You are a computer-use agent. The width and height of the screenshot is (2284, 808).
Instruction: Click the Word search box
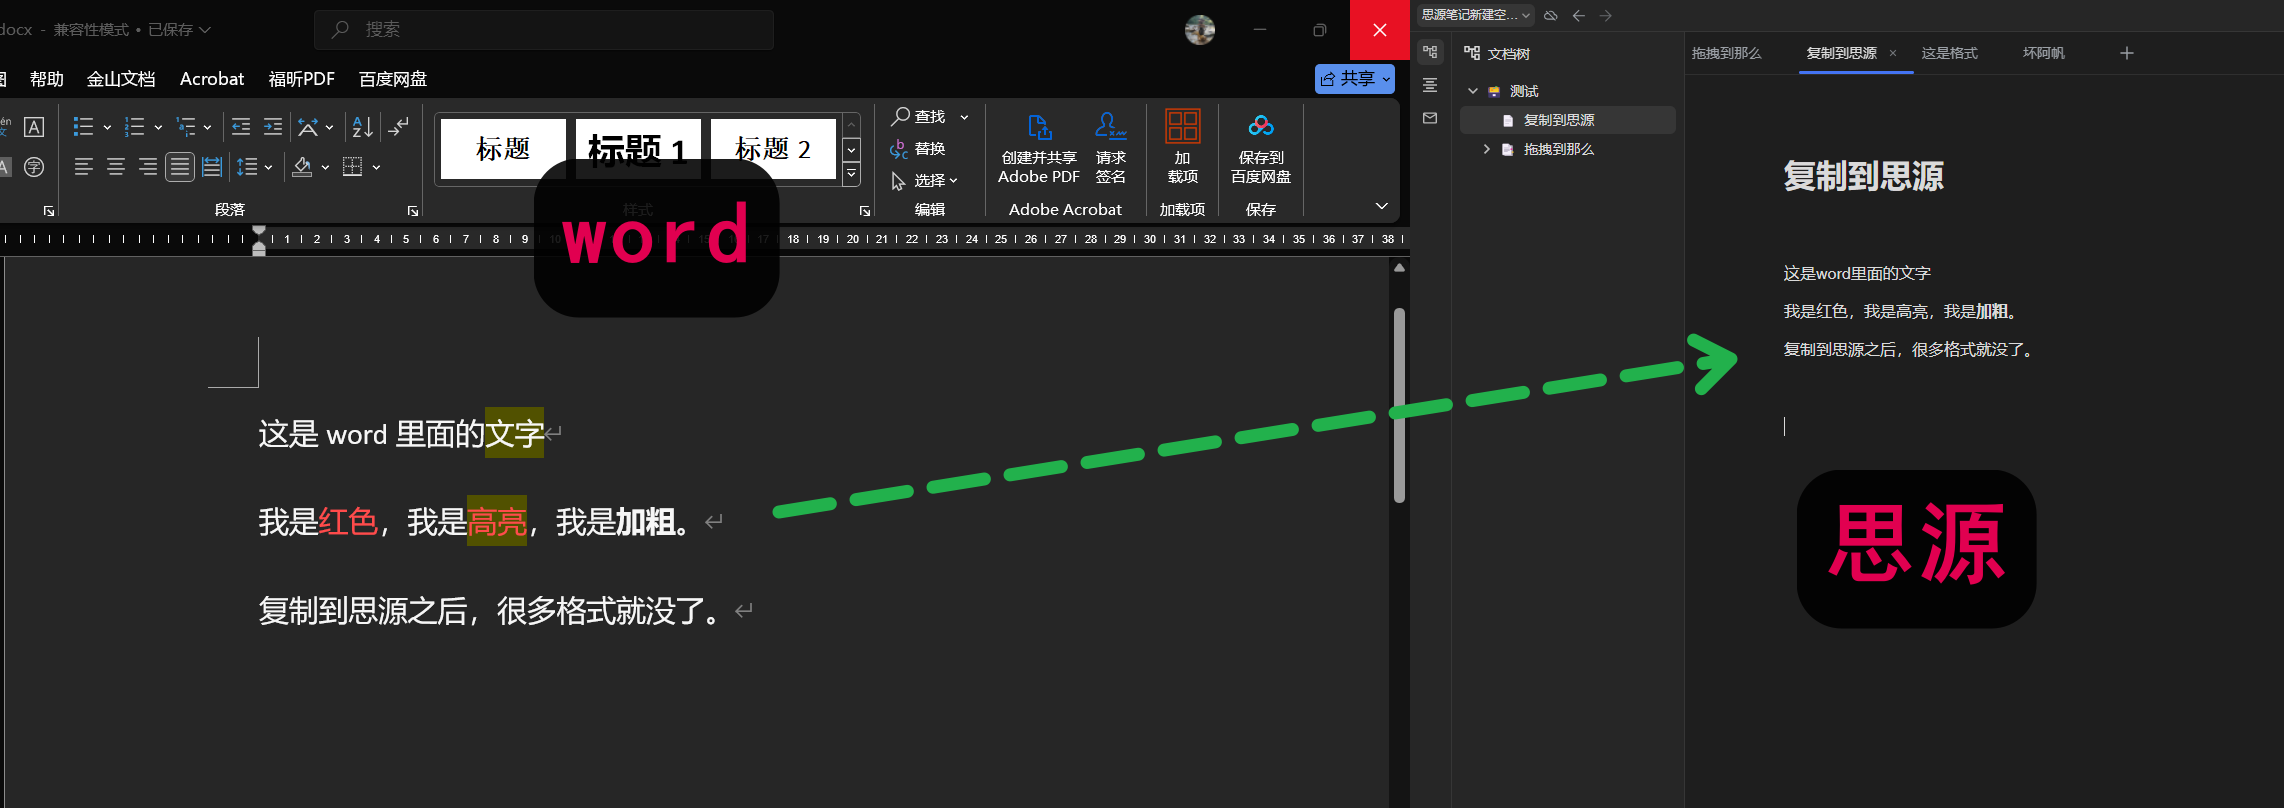(544, 30)
